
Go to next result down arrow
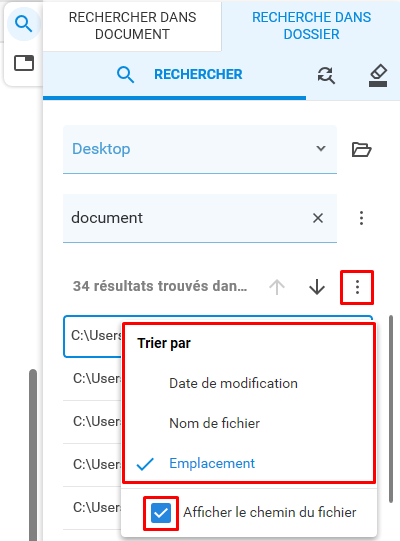point(317,287)
